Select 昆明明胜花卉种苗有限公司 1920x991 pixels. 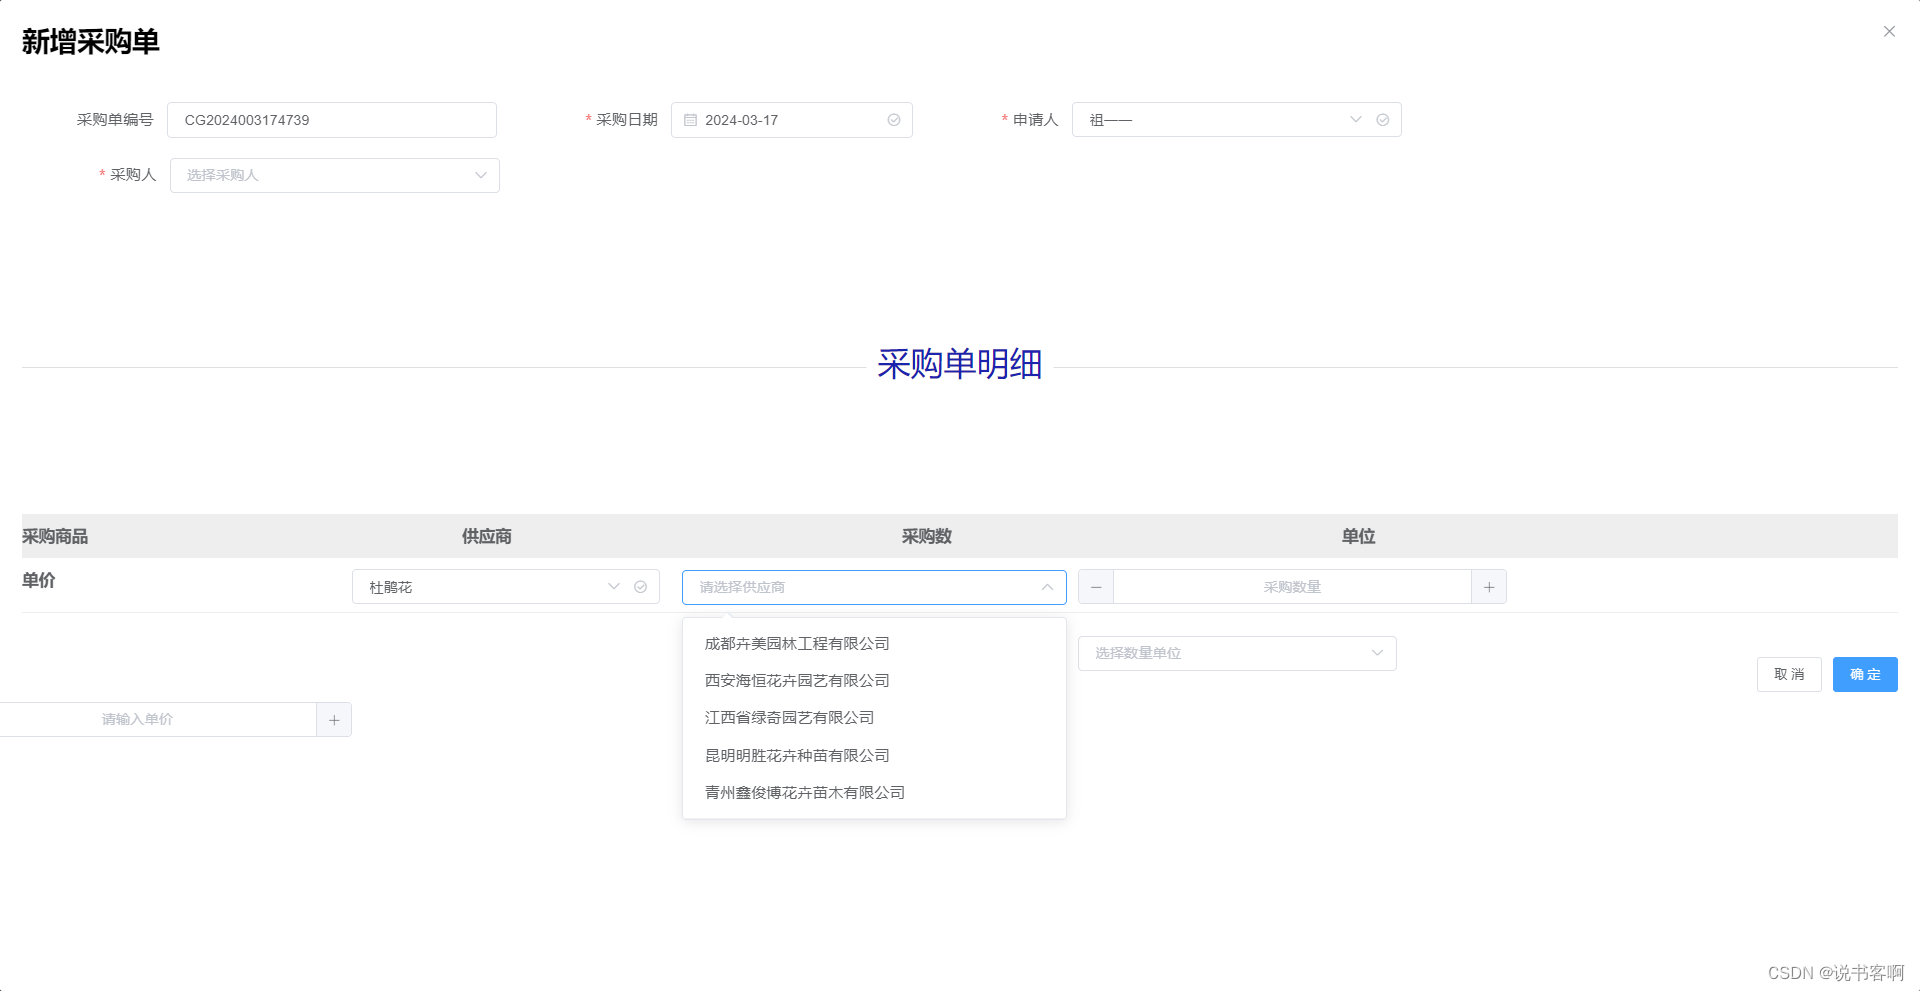[874, 756]
